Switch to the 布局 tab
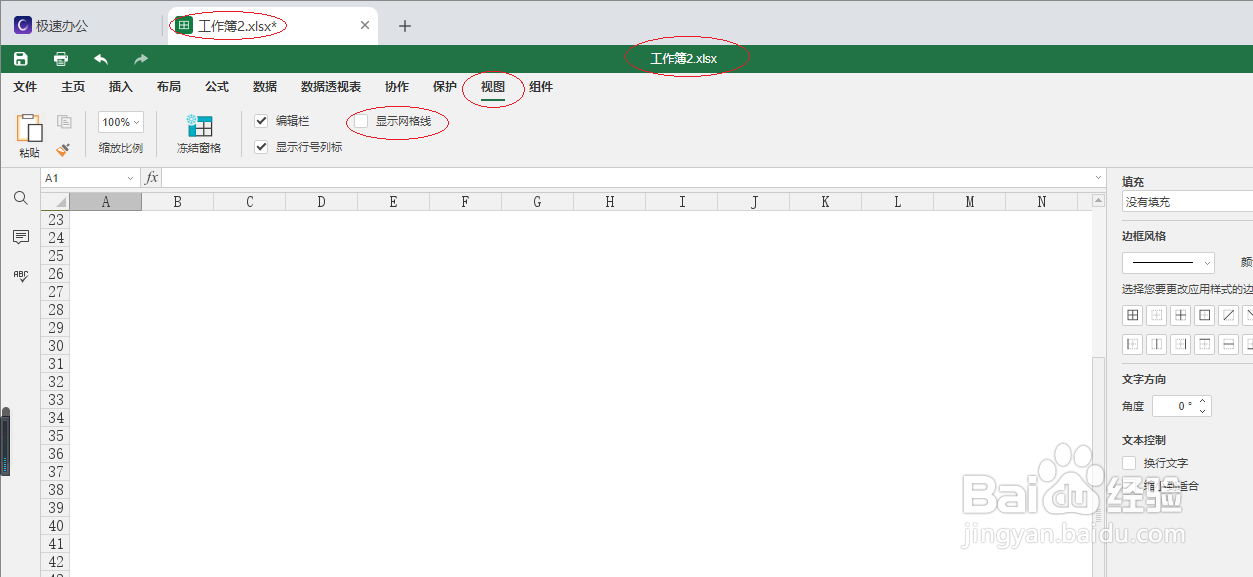The height and width of the screenshot is (577, 1253). pyautogui.click(x=169, y=87)
